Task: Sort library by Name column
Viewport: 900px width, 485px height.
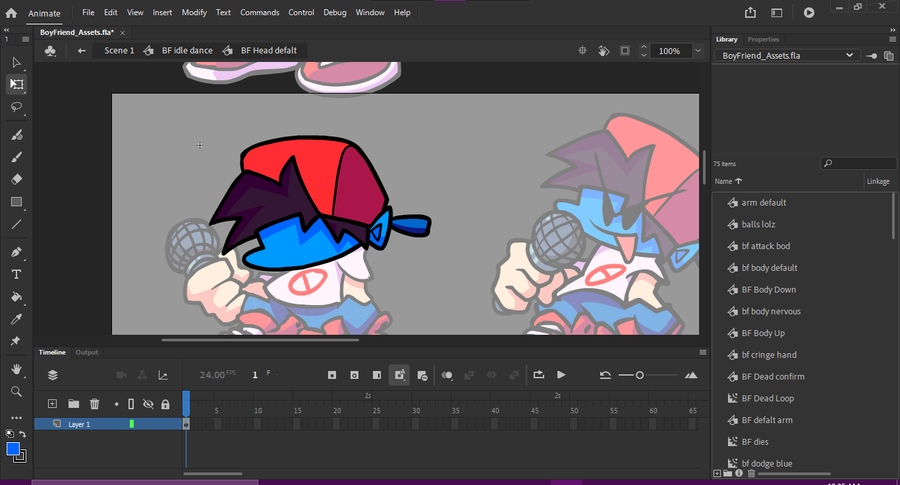Action: [728, 181]
